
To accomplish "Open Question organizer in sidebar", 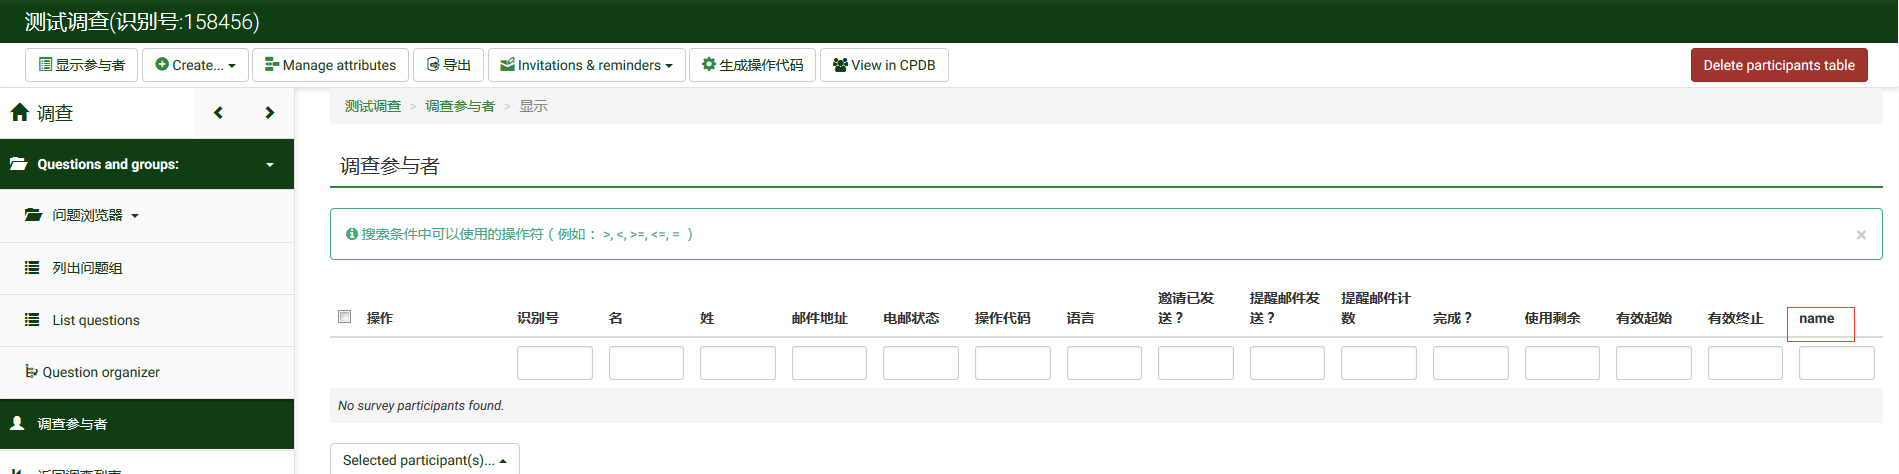I will coord(100,372).
